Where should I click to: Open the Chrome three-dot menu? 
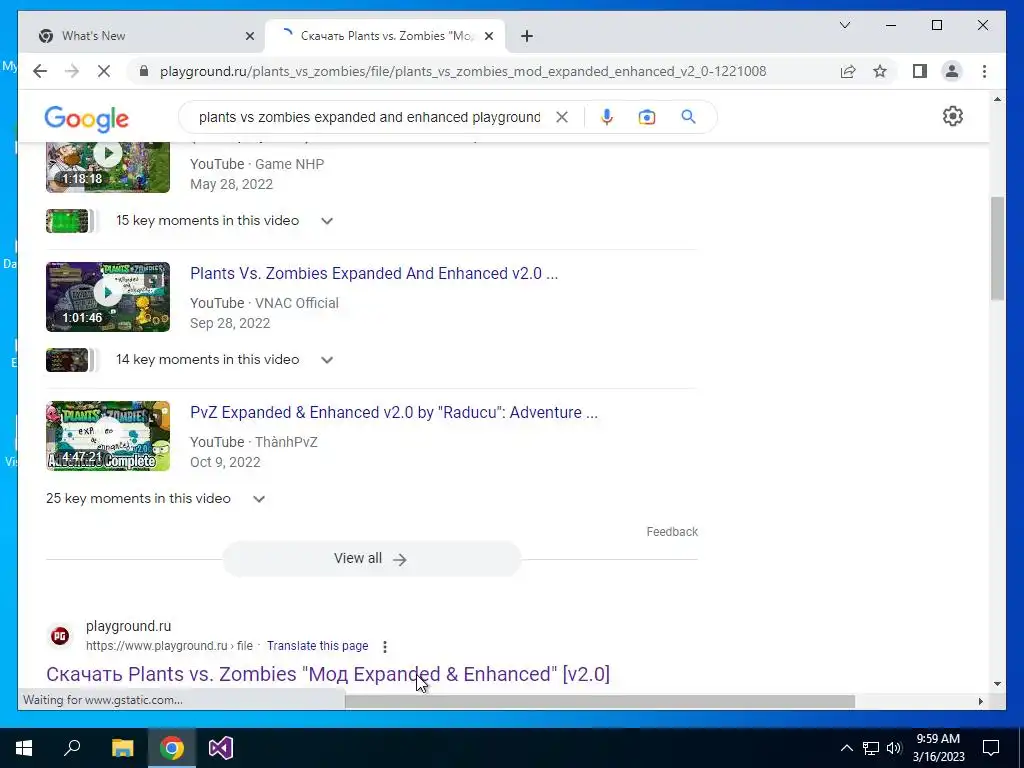pos(984,71)
